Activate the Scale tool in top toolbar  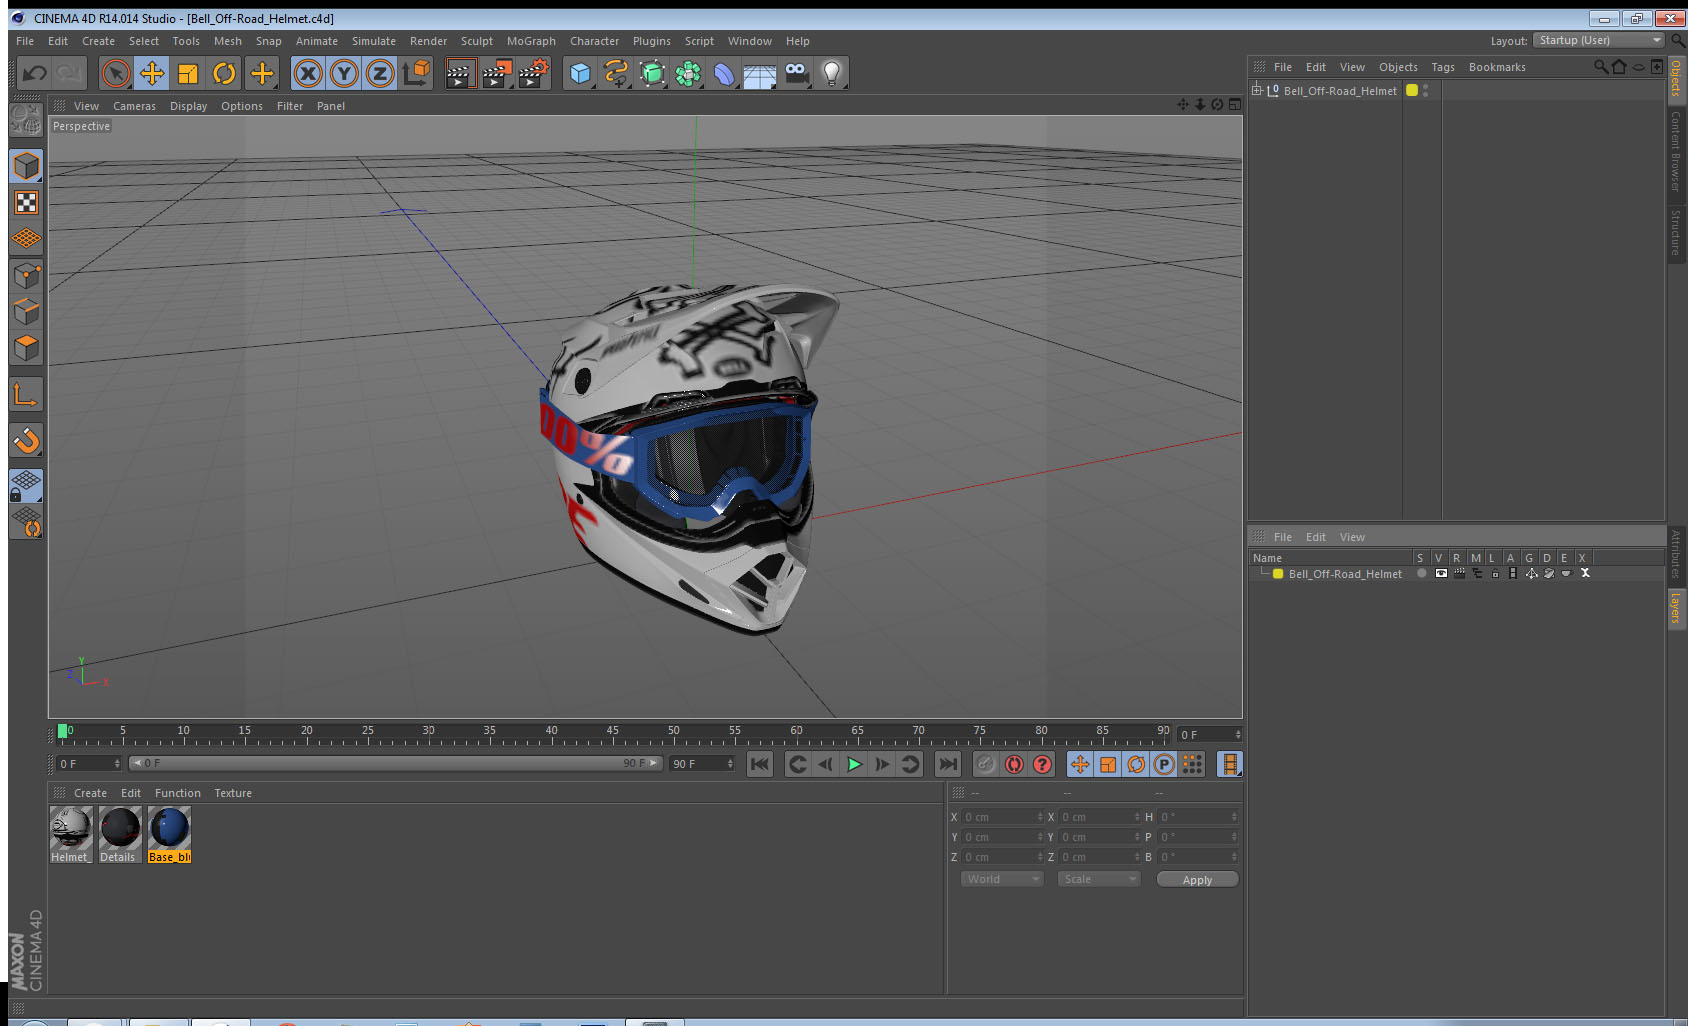click(188, 73)
